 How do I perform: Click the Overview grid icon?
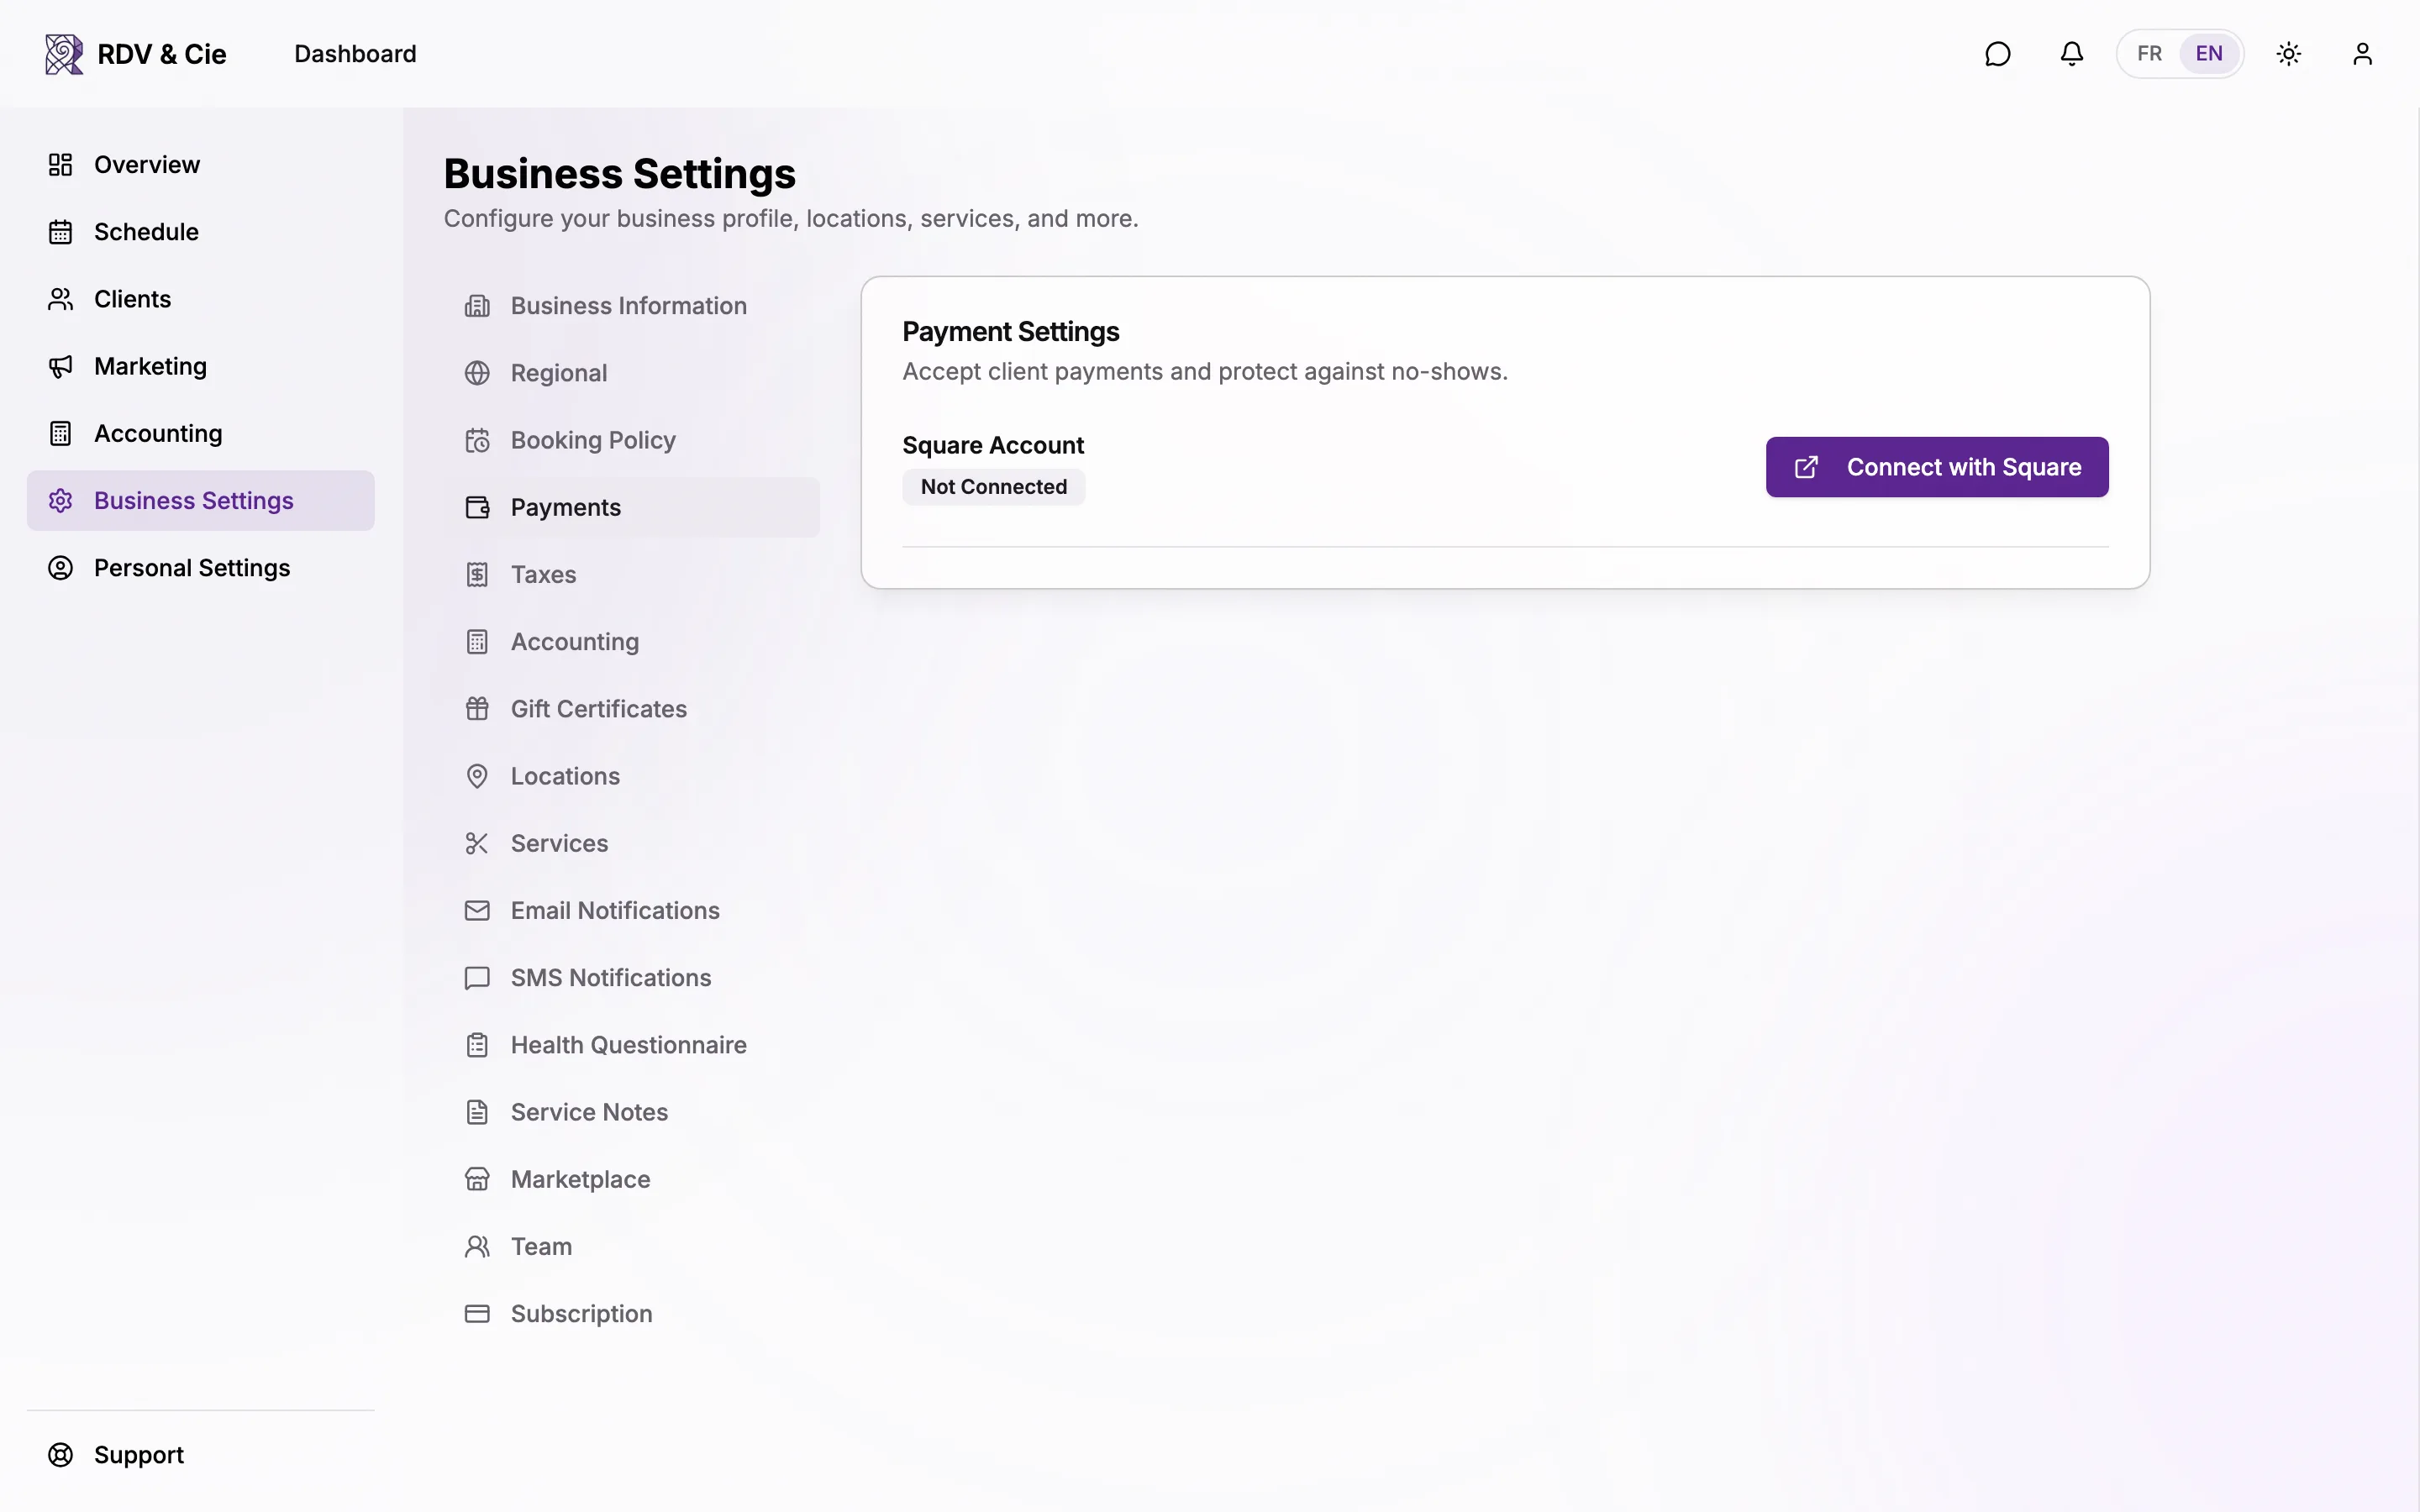[x=61, y=165]
